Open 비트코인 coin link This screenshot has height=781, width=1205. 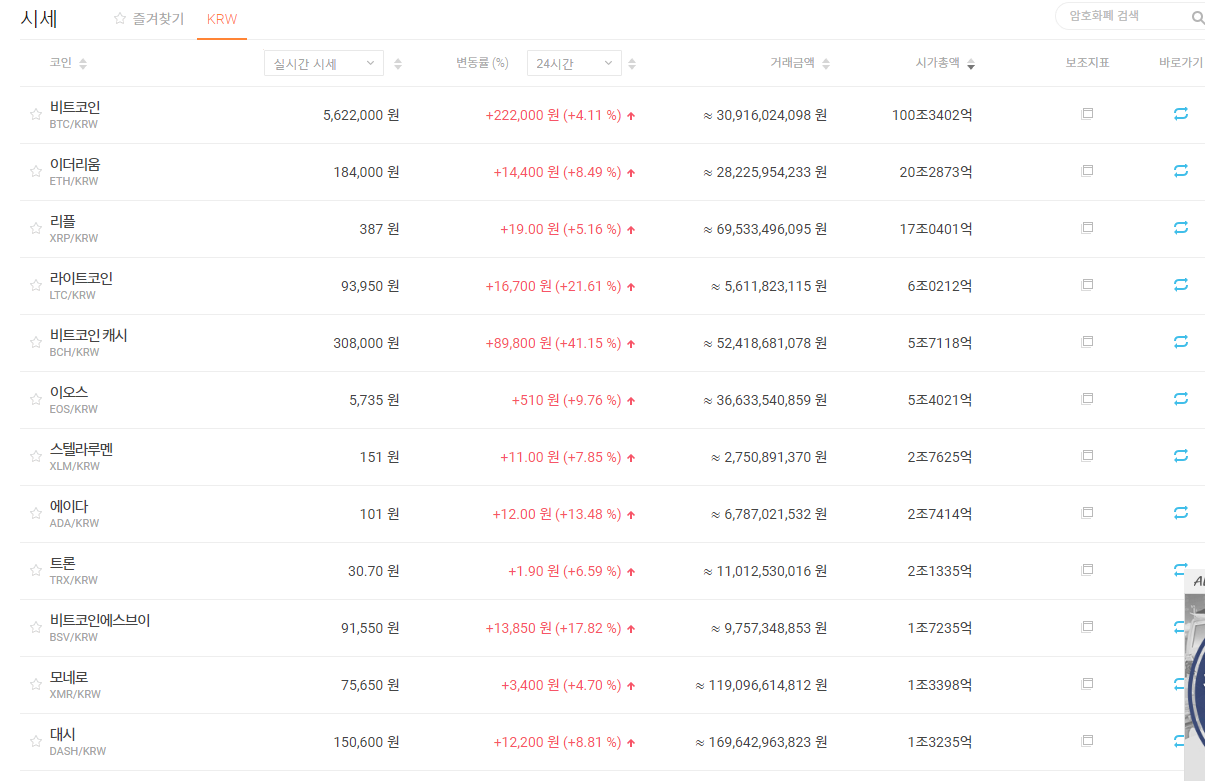(75, 107)
